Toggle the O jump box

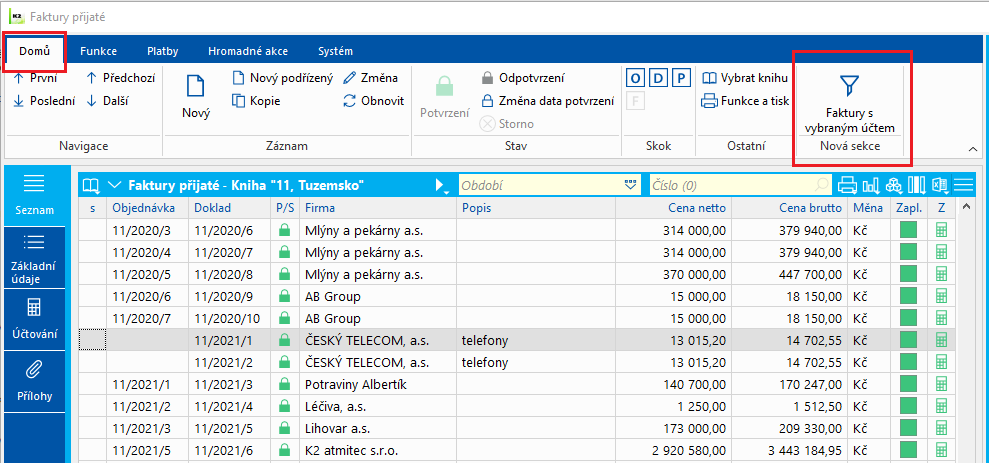pos(635,78)
